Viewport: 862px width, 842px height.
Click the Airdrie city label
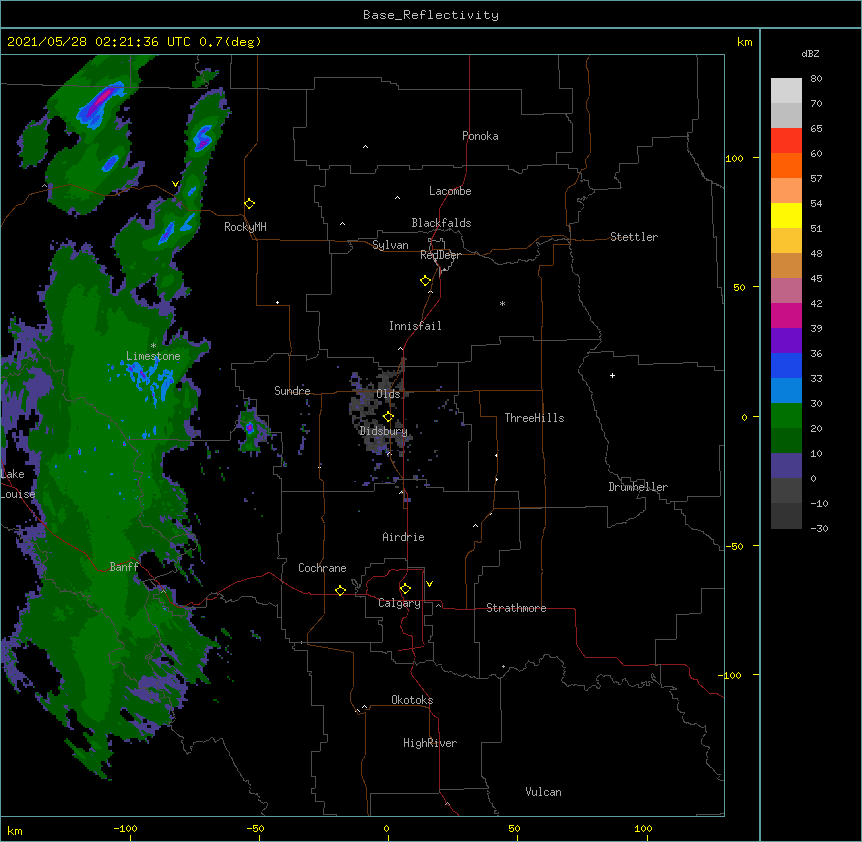pyautogui.click(x=403, y=537)
